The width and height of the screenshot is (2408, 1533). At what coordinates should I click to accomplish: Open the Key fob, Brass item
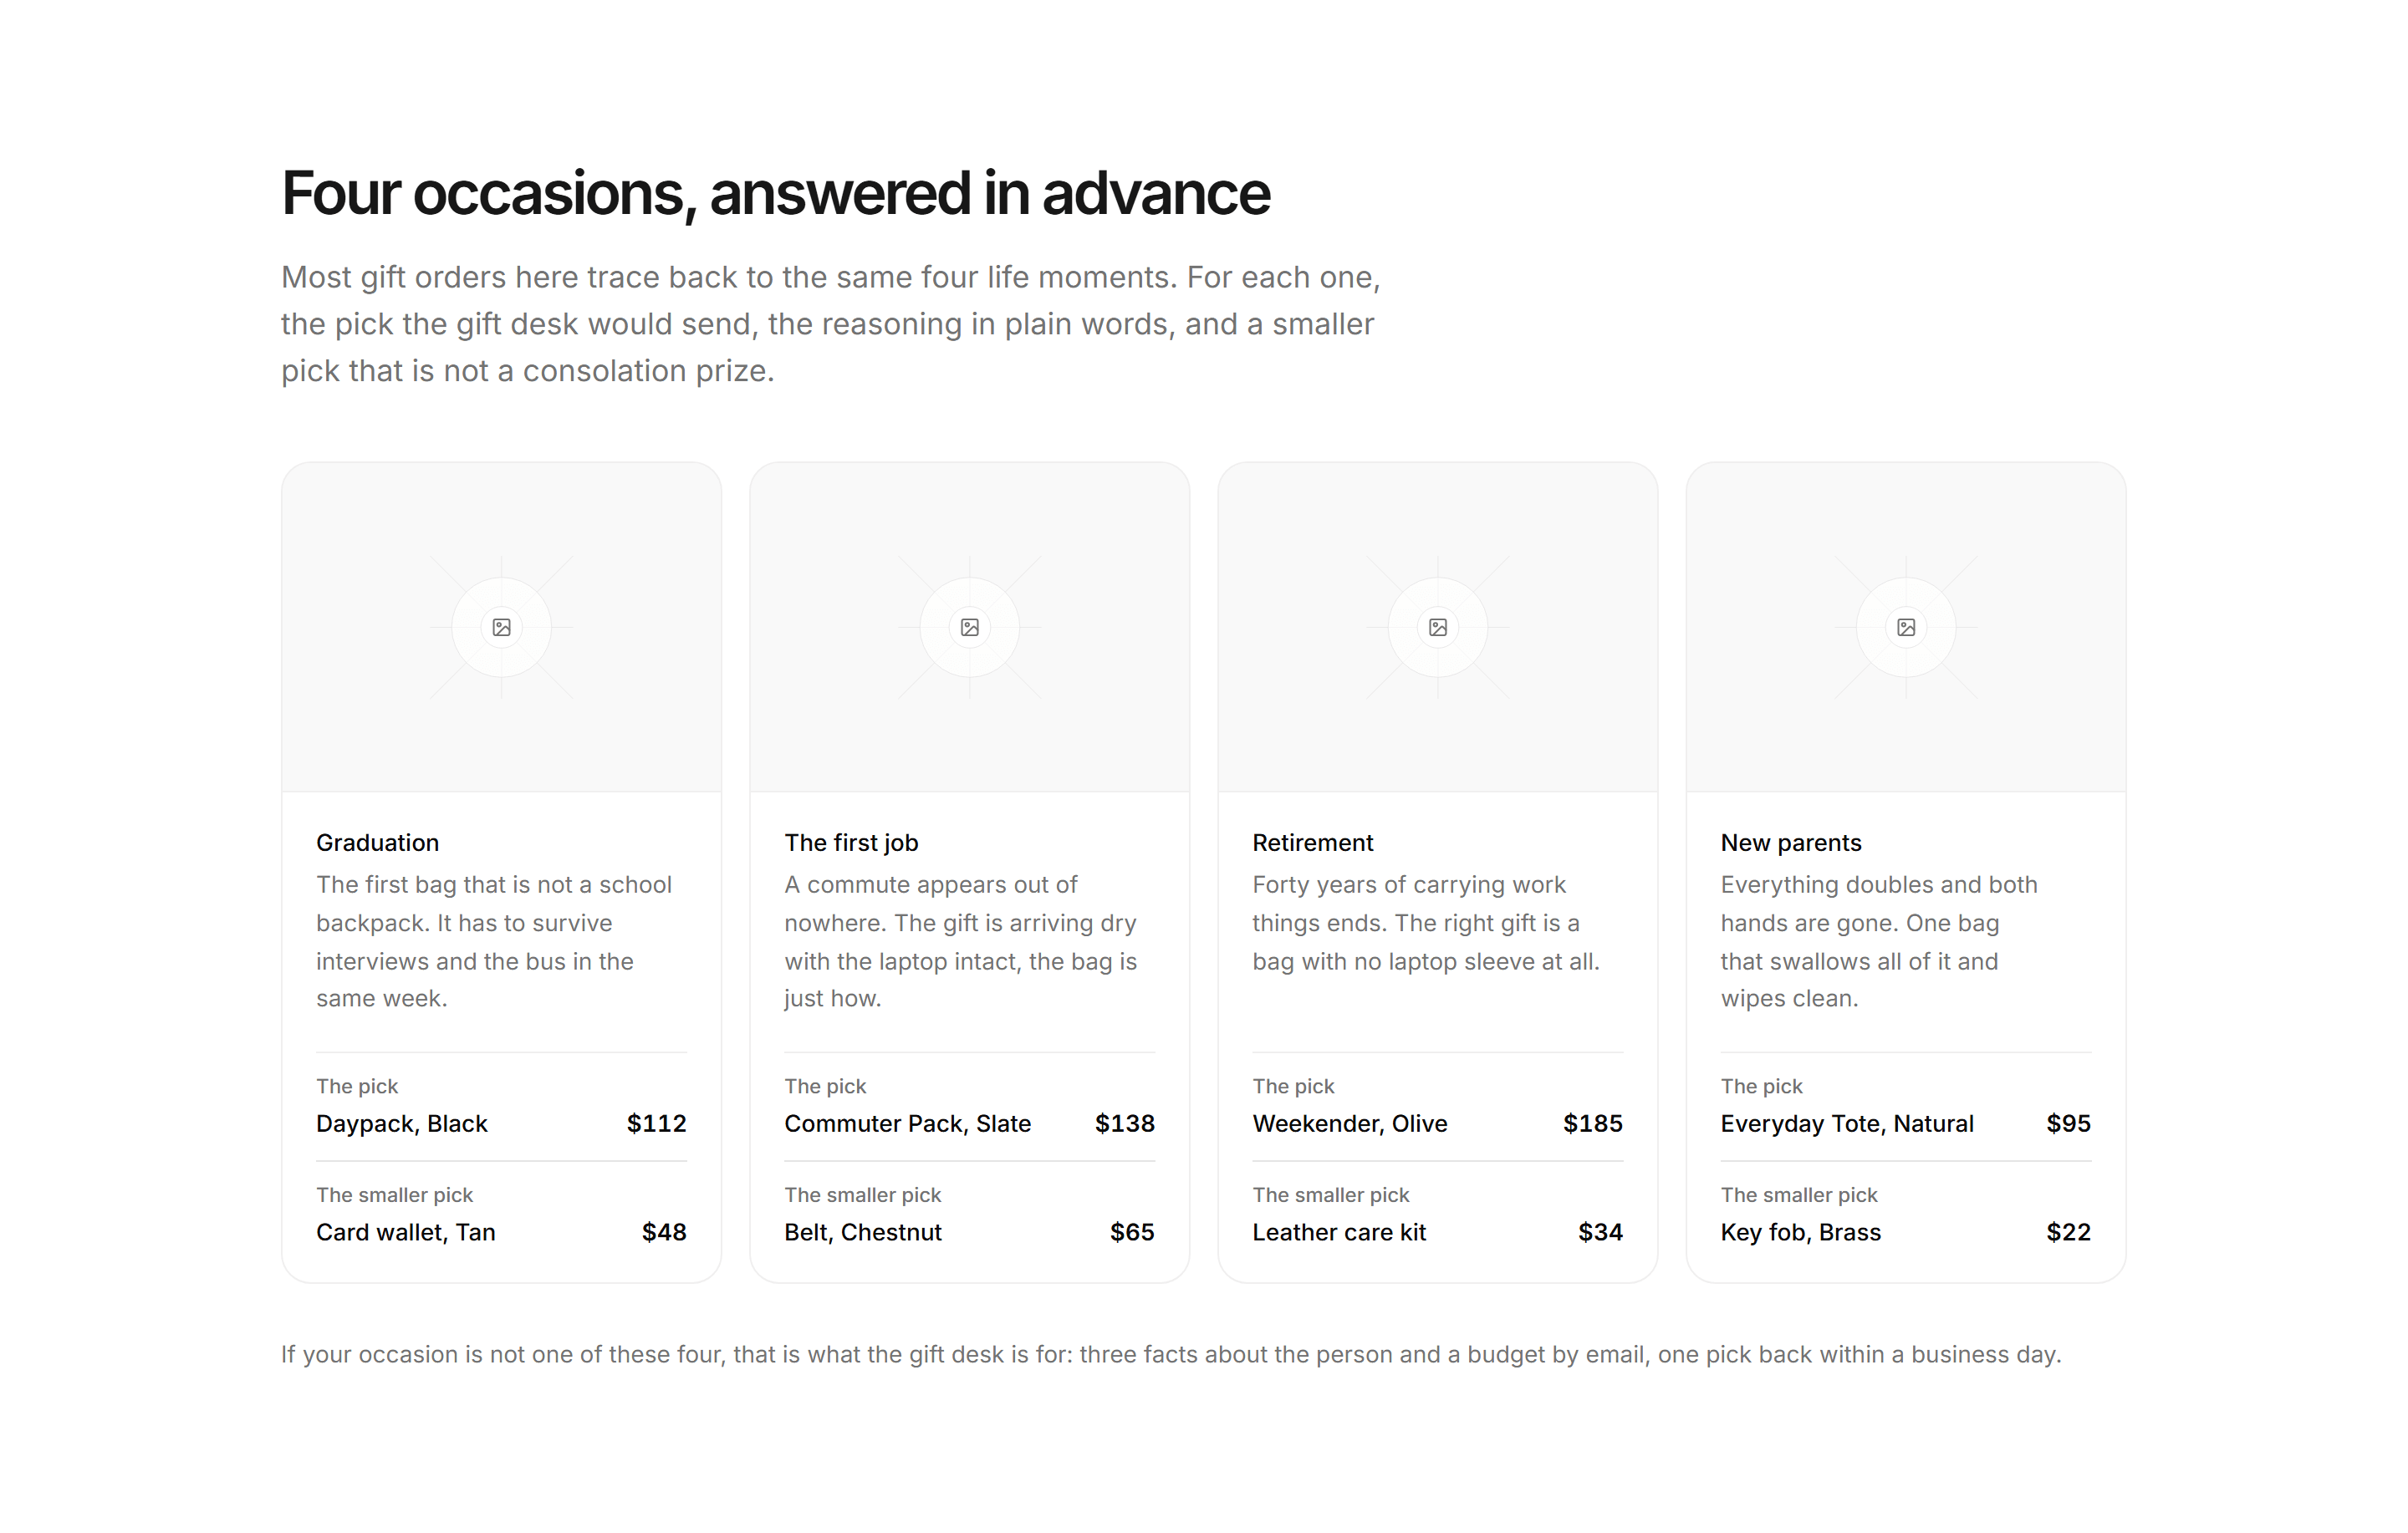tap(1800, 1232)
